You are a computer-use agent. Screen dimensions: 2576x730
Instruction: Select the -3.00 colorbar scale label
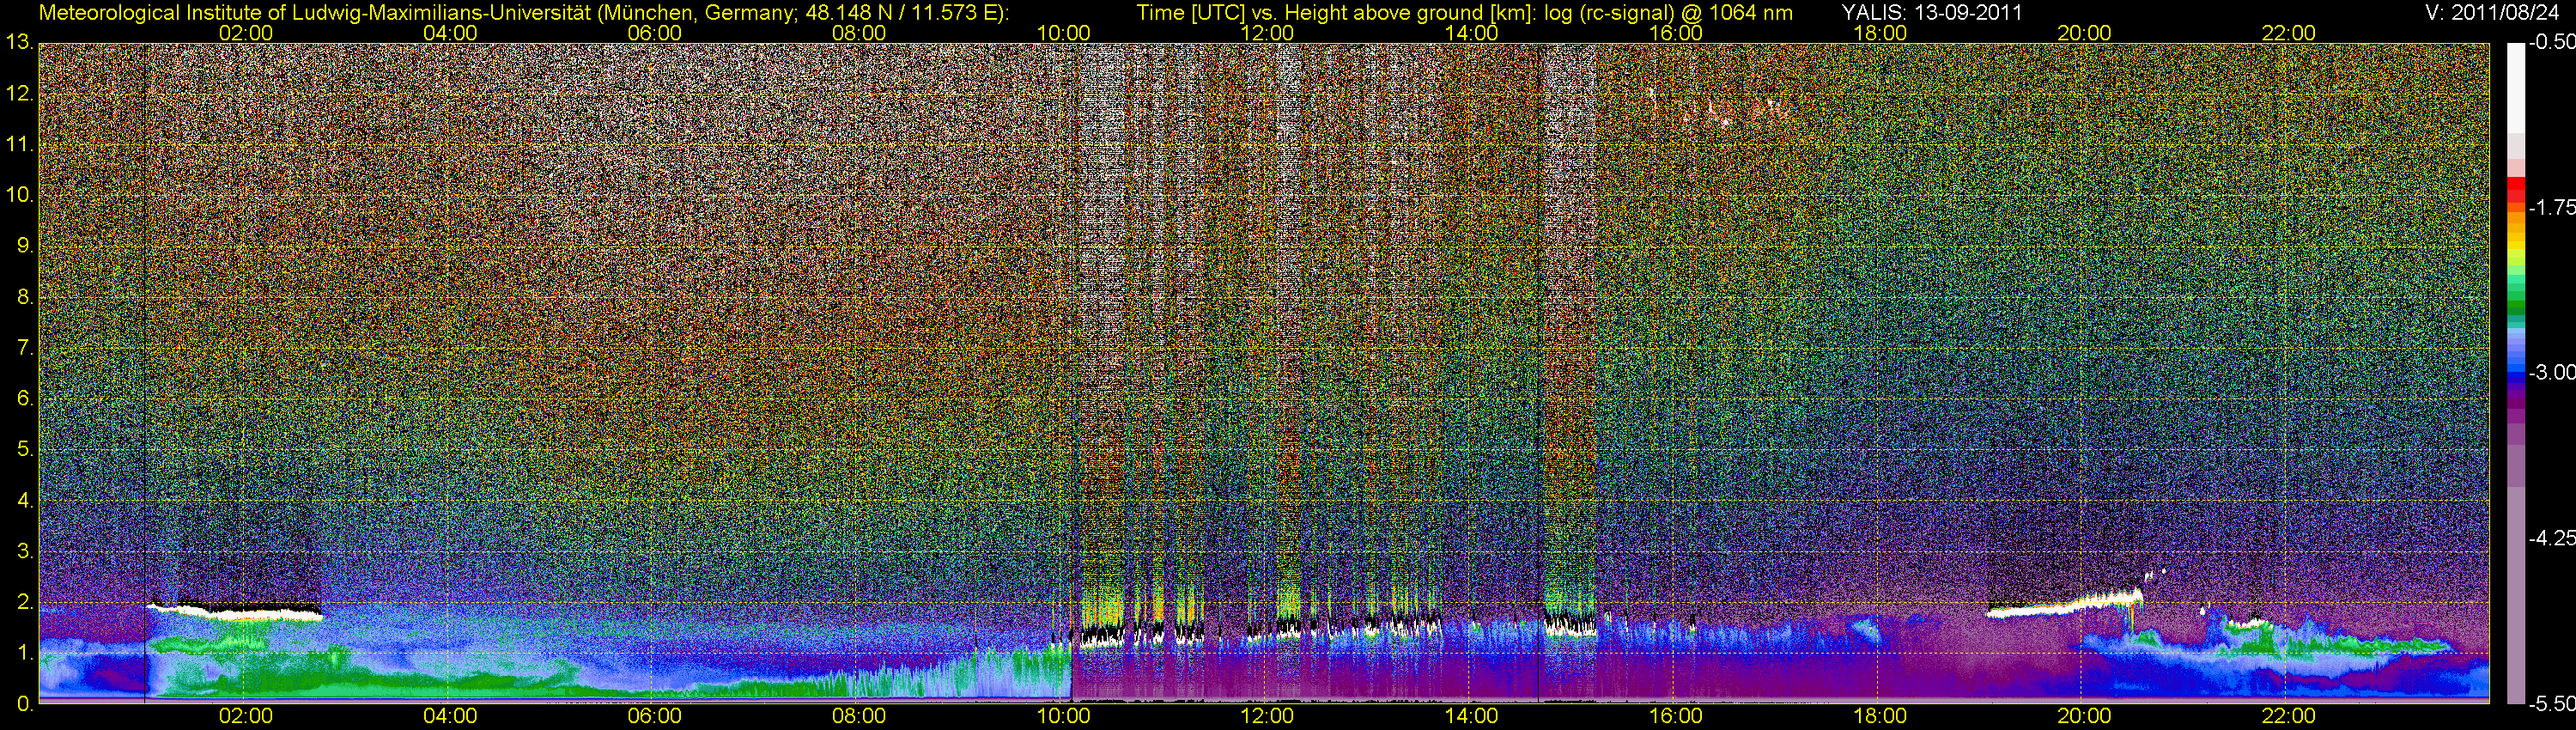click(2551, 373)
